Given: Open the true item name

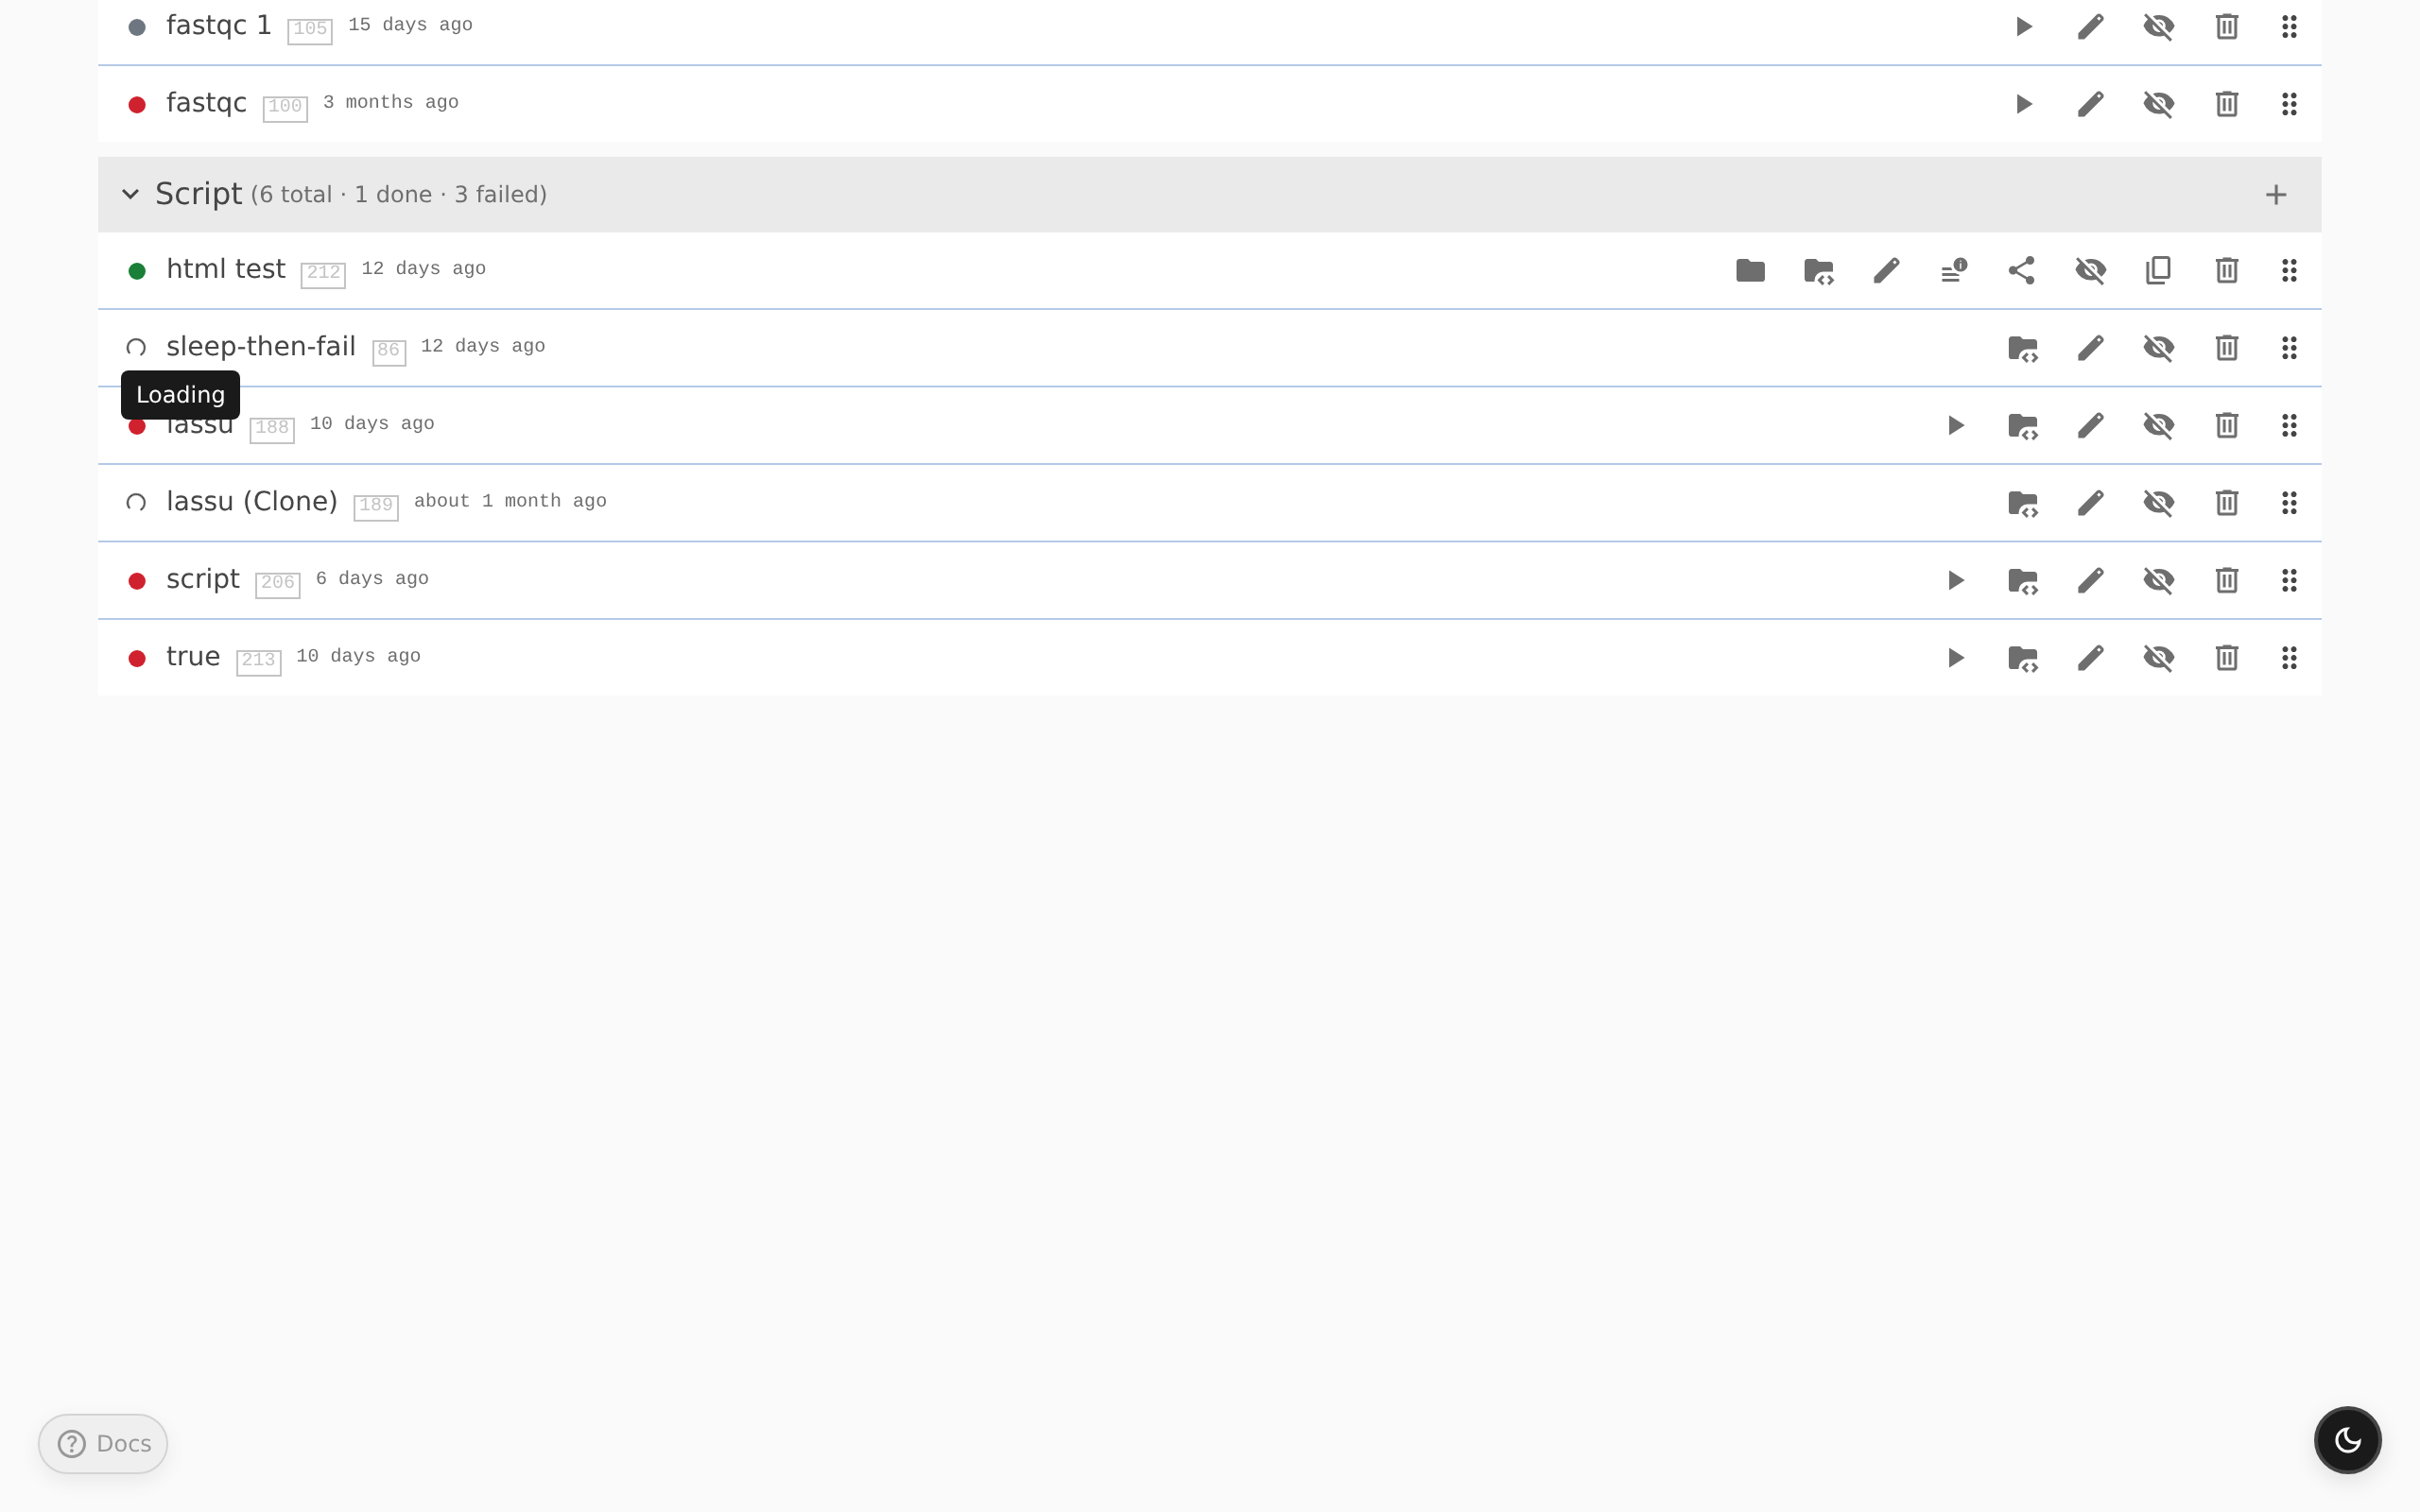Looking at the screenshot, I should pos(193,657).
